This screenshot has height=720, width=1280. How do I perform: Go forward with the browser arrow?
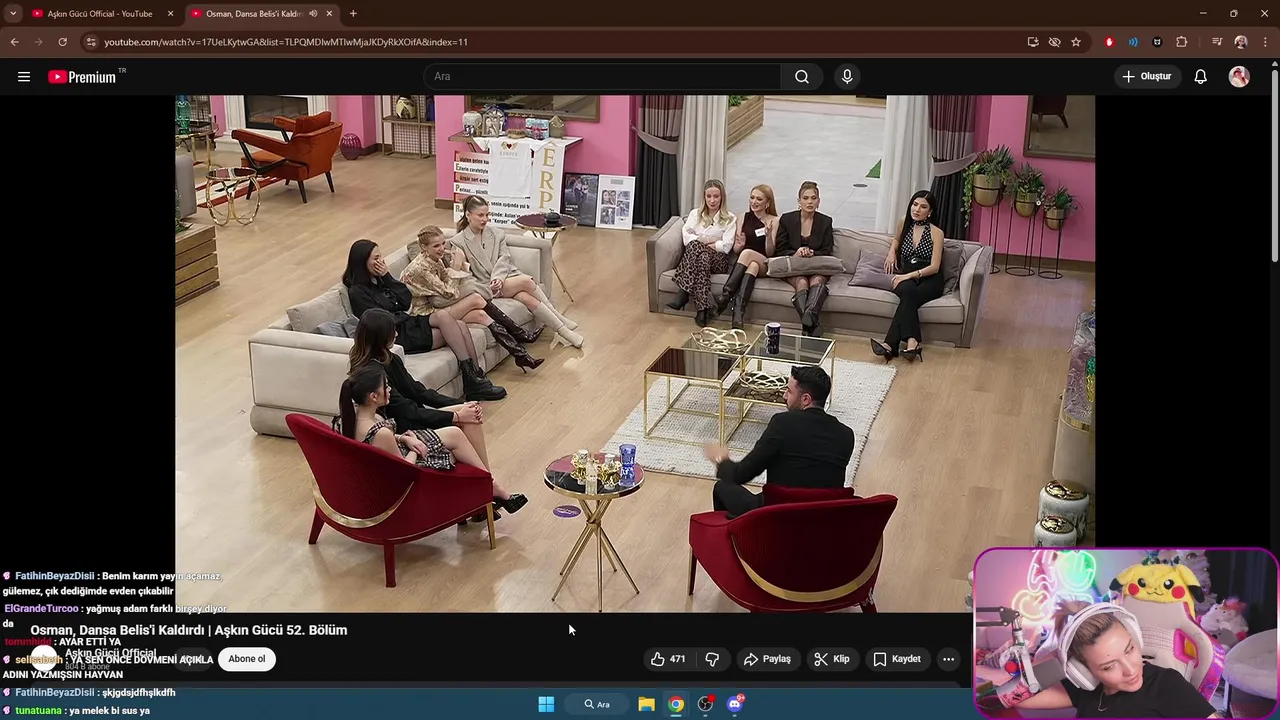pos(38,42)
